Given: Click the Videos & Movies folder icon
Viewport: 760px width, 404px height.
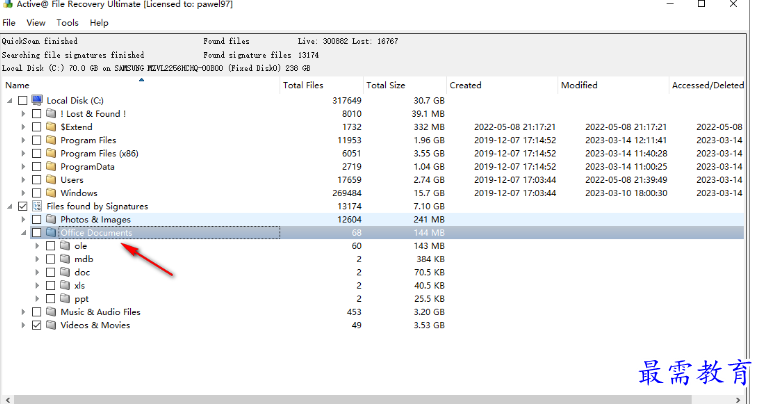Looking at the screenshot, I should pyautogui.click(x=51, y=325).
